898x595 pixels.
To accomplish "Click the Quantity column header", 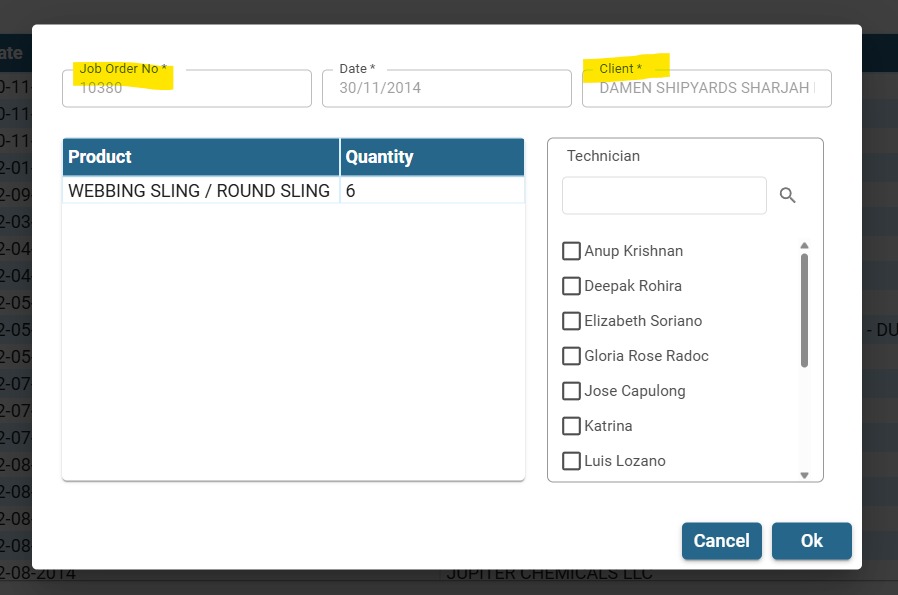I will pos(432,157).
